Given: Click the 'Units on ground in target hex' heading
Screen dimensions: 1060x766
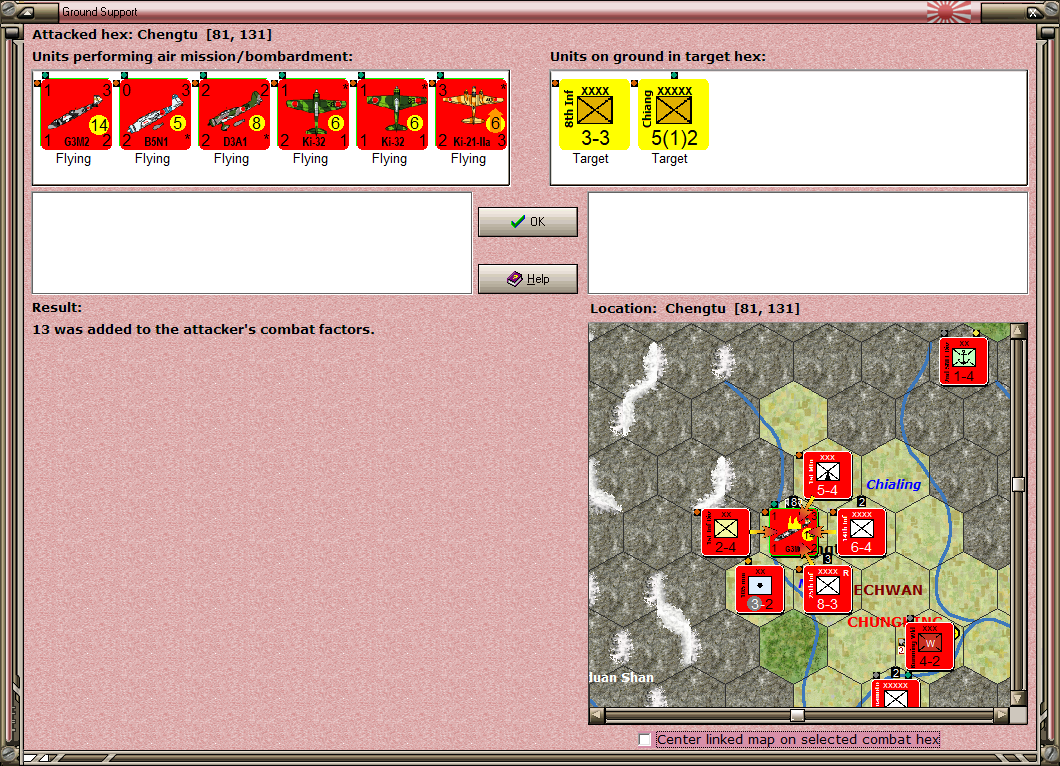Looking at the screenshot, I should [x=658, y=57].
